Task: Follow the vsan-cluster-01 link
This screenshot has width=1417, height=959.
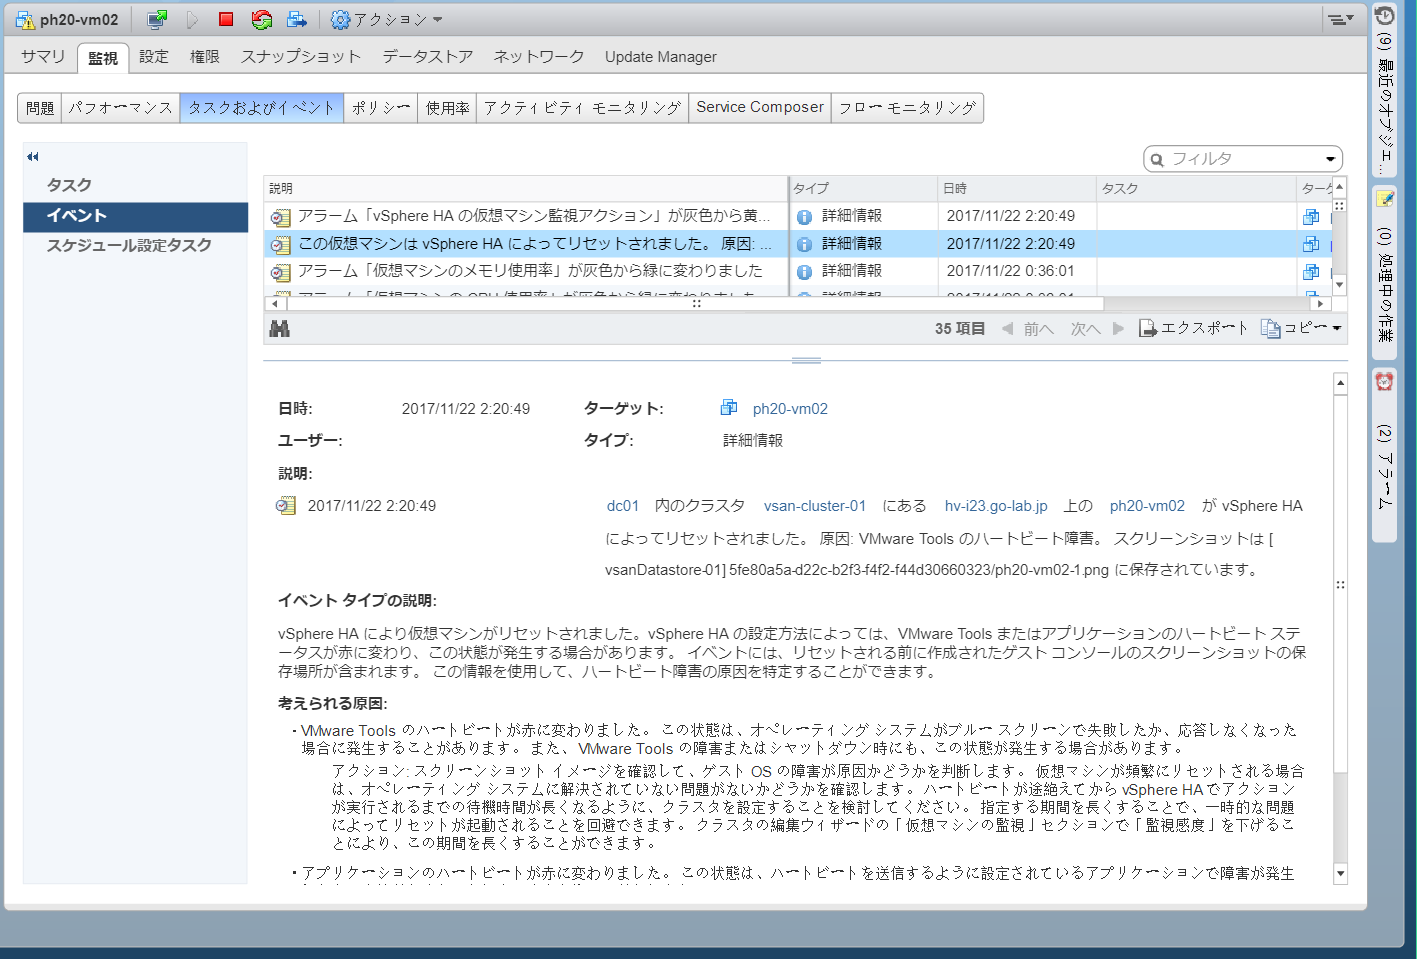Action: (814, 506)
